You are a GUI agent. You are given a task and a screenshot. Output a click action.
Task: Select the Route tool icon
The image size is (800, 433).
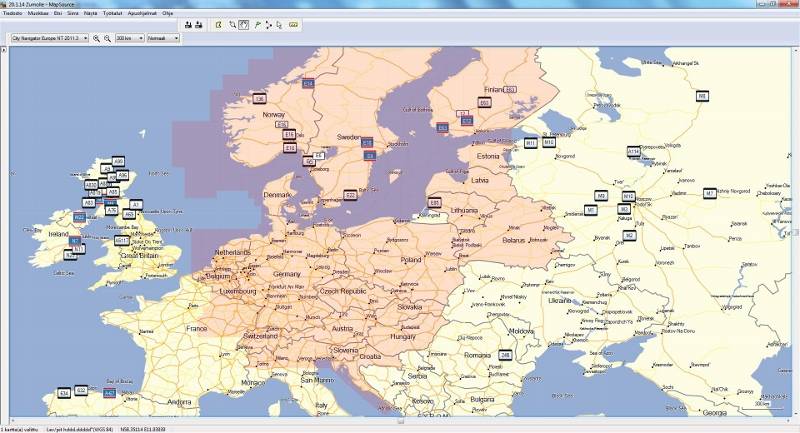(x=268, y=24)
